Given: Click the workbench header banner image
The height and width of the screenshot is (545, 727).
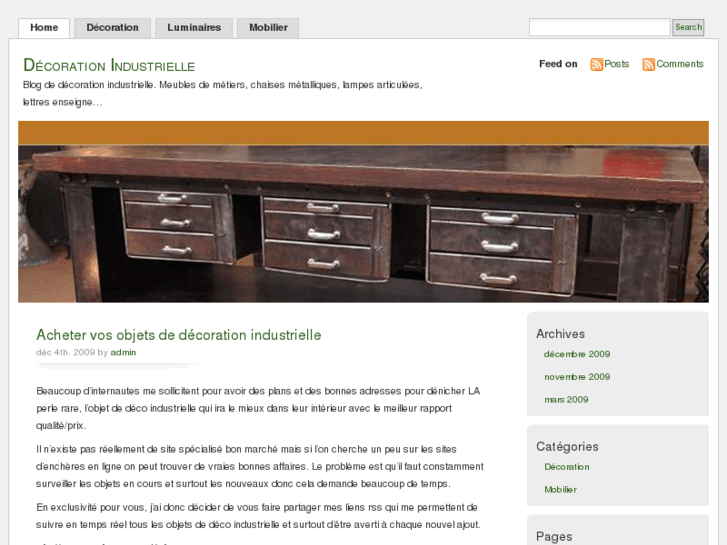Looking at the screenshot, I should (364, 212).
